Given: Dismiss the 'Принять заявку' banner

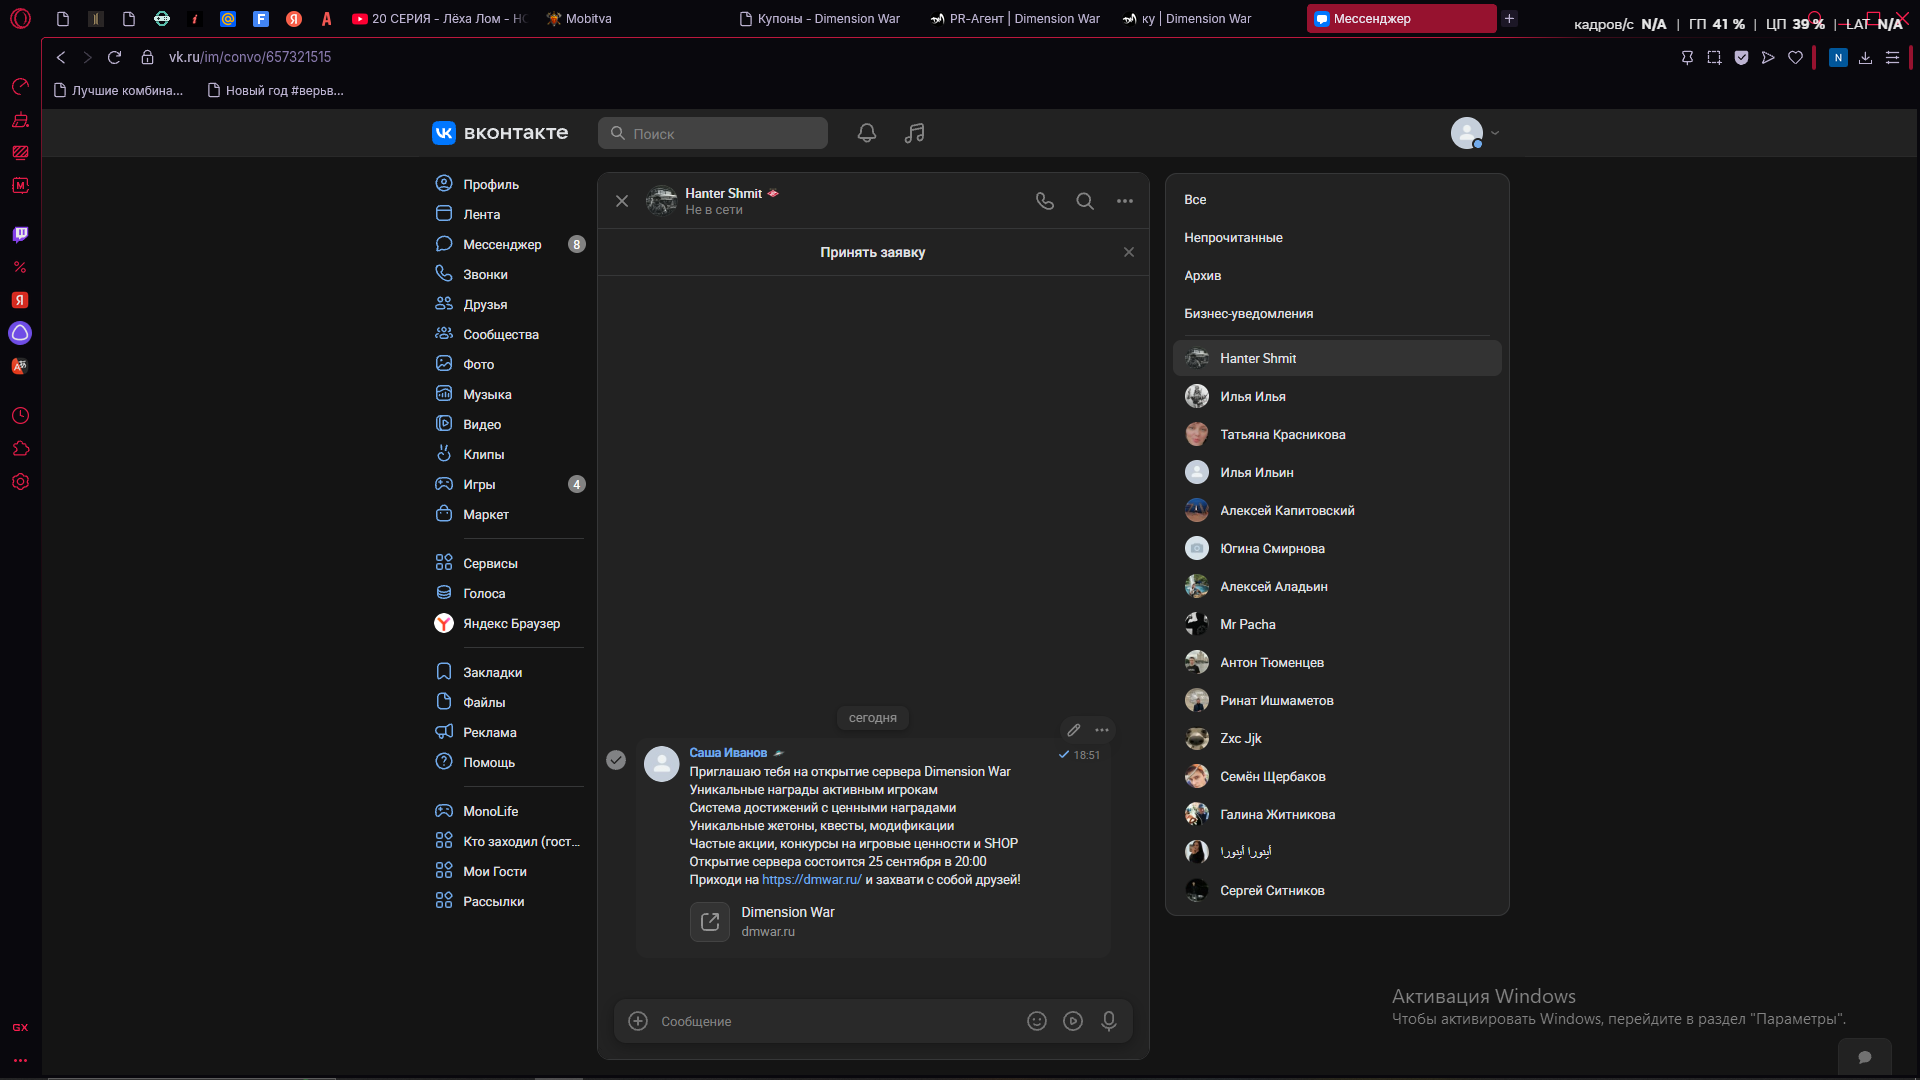Looking at the screenshot, I should click(x=1129, y=252).
